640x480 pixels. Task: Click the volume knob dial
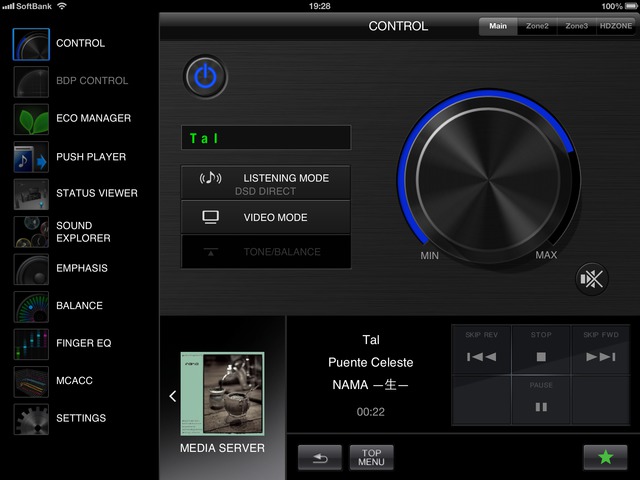point(488,180)
